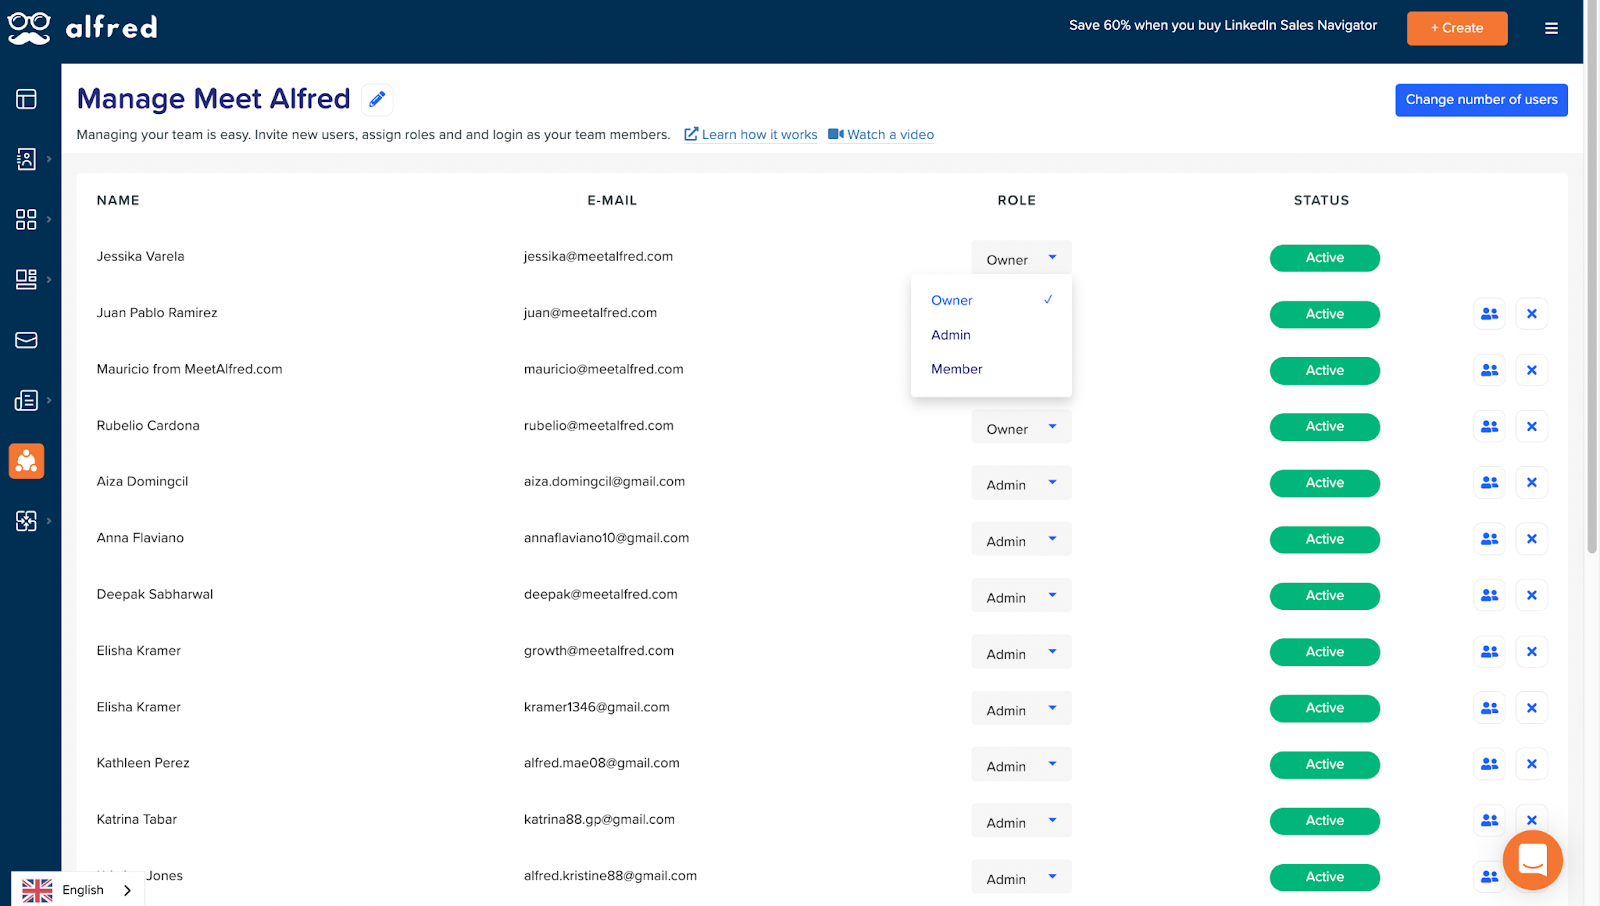The height and width of the screenshot is (906, 1600).
Task: Remove growth@meetalfred.com user with X
Action: click(1531, 651)
